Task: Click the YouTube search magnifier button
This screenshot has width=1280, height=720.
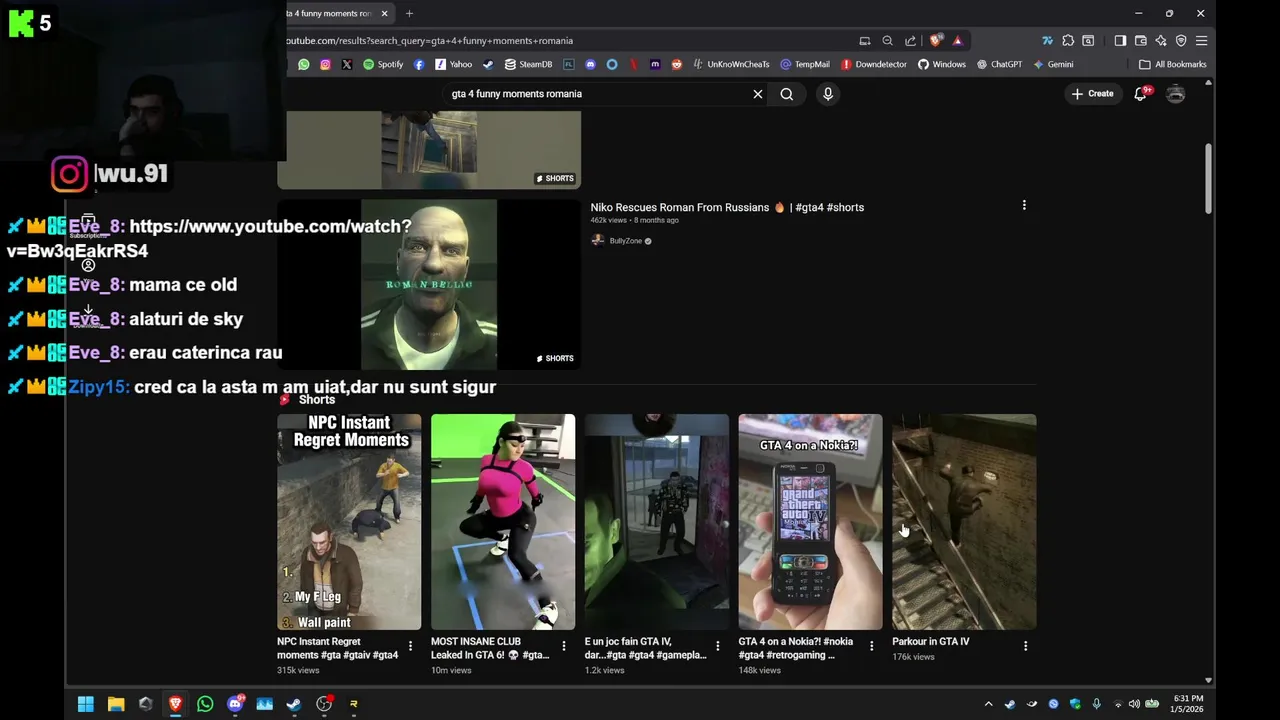Action: [x=787, y=94]
